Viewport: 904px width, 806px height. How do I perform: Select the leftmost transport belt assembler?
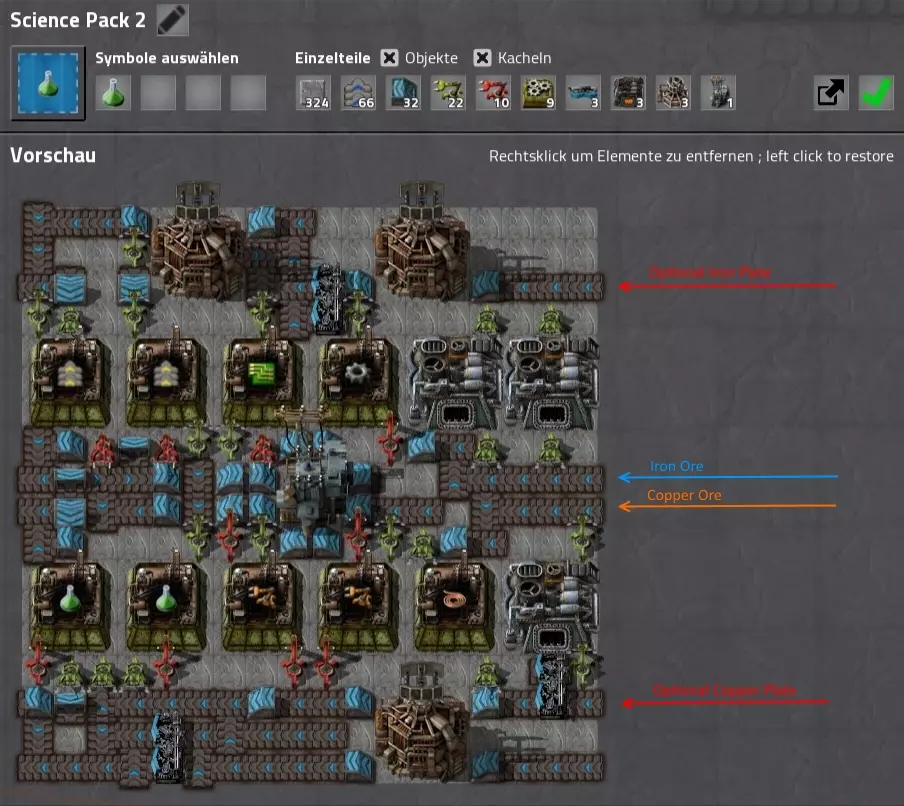point(70,381)
